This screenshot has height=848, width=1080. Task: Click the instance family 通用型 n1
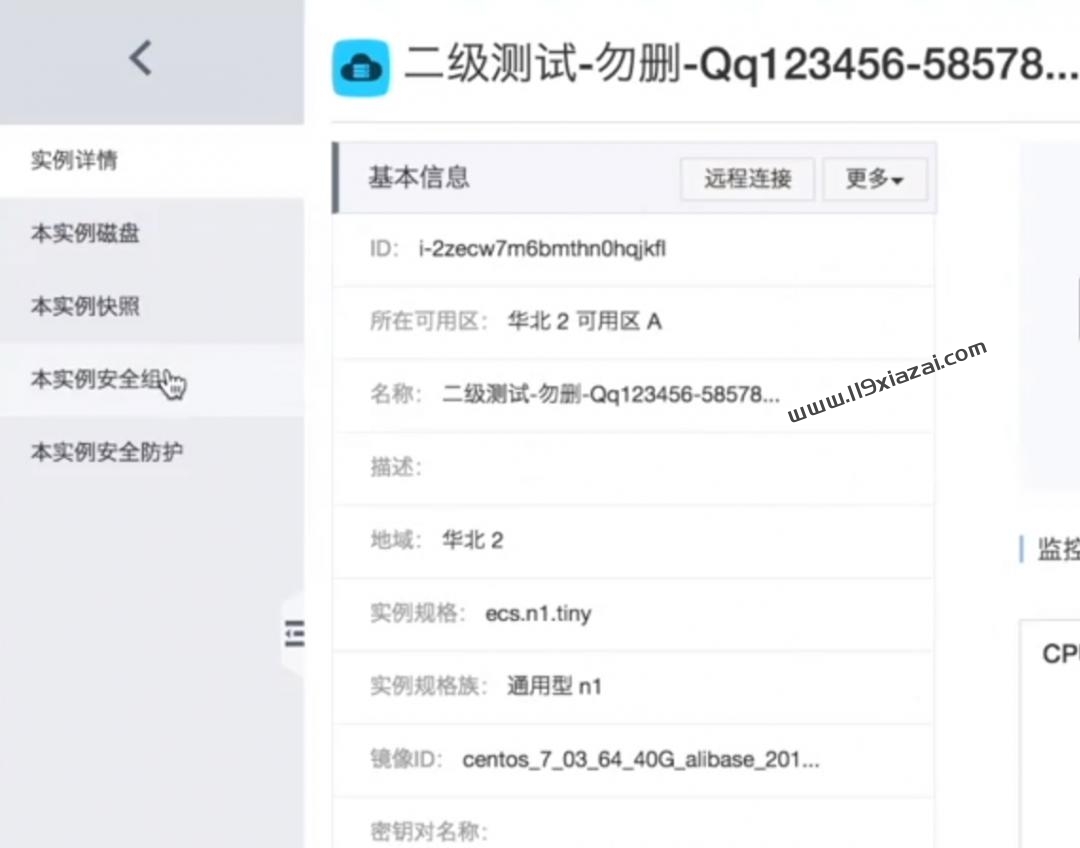pos(554,686)
